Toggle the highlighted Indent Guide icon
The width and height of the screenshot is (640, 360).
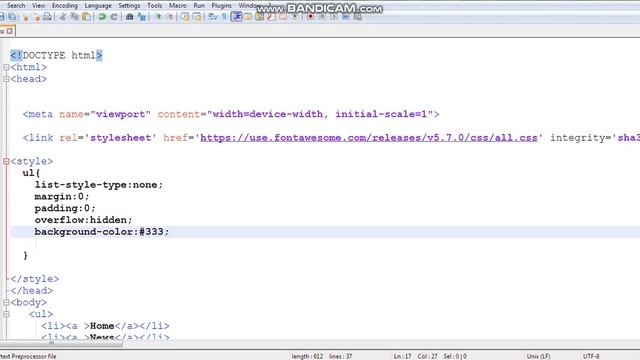click(236, 17)
